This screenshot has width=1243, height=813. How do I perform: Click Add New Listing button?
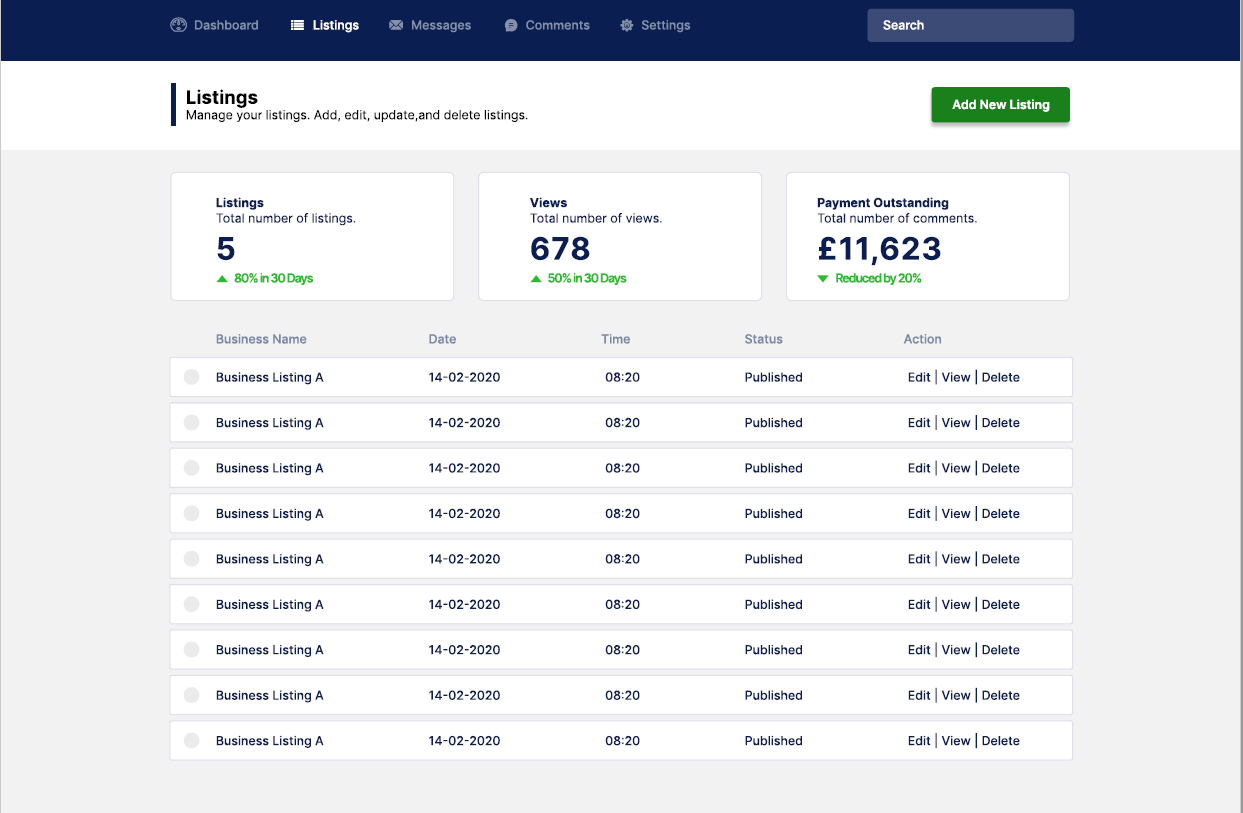(x=1001, y=104)
